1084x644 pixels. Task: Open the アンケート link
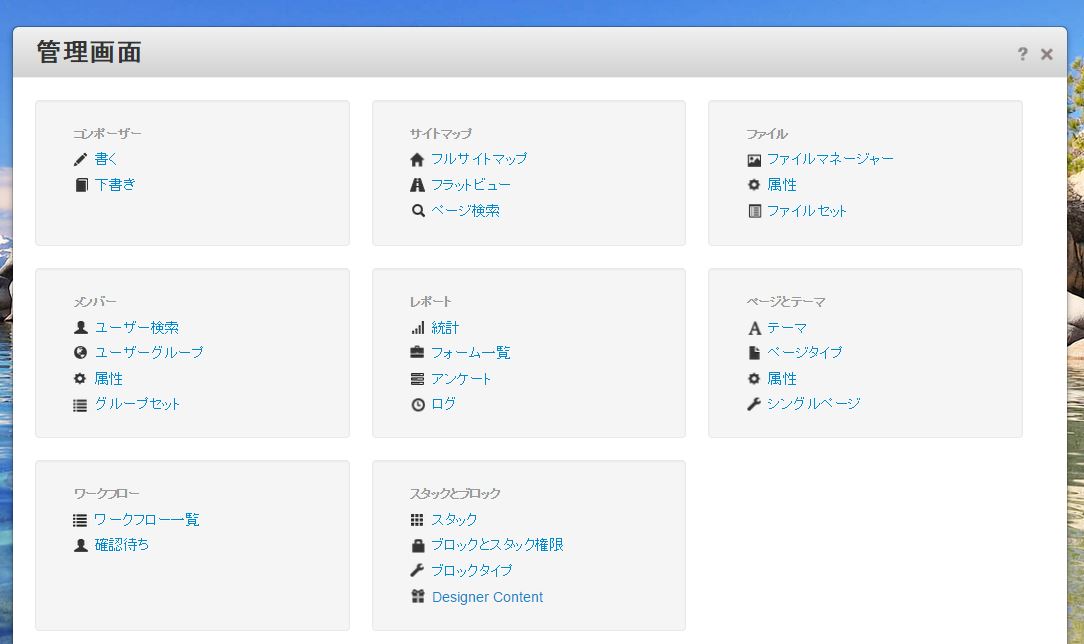coord(461,379)
